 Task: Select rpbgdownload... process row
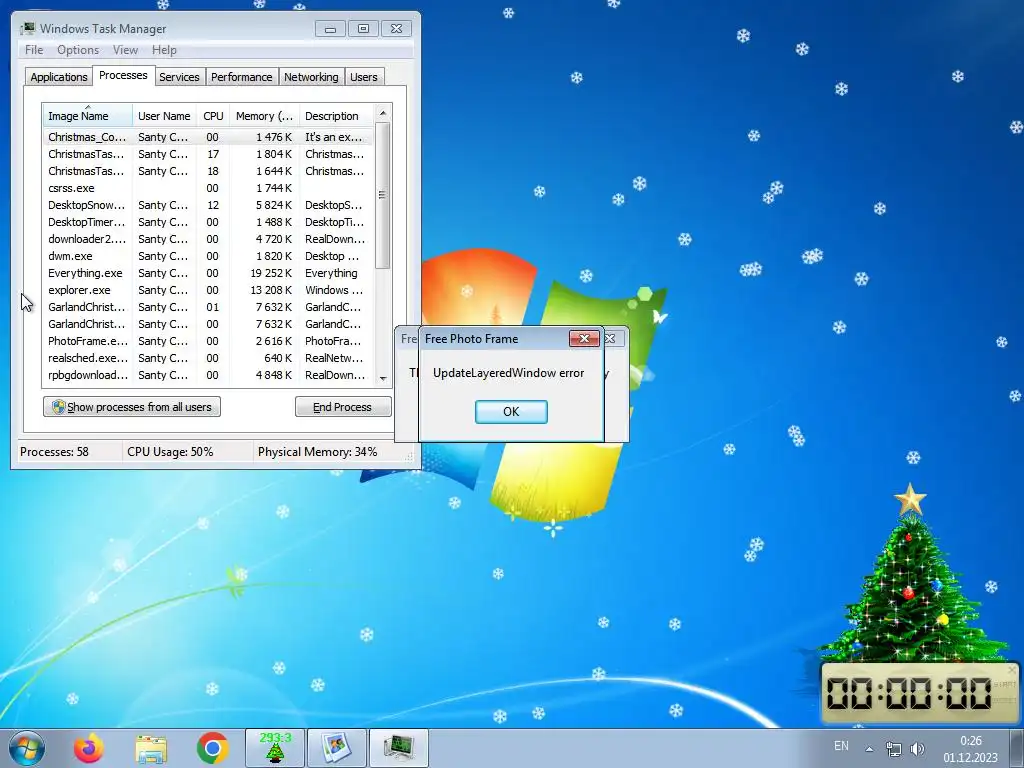click(x=208, y=375)
